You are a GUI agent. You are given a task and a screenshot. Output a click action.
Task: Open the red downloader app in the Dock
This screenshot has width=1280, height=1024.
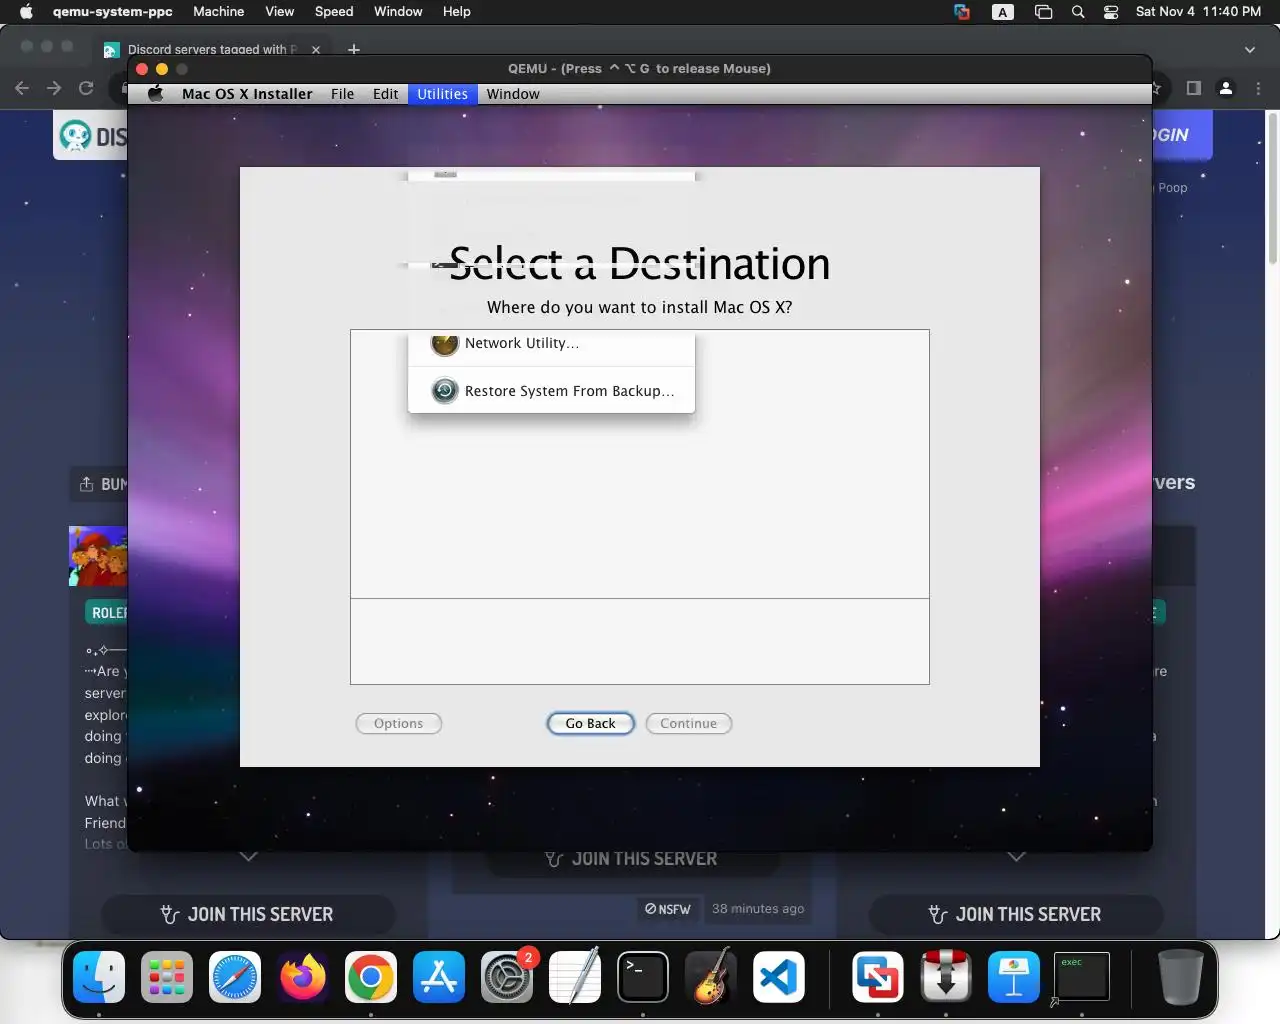tap(946, 977)
